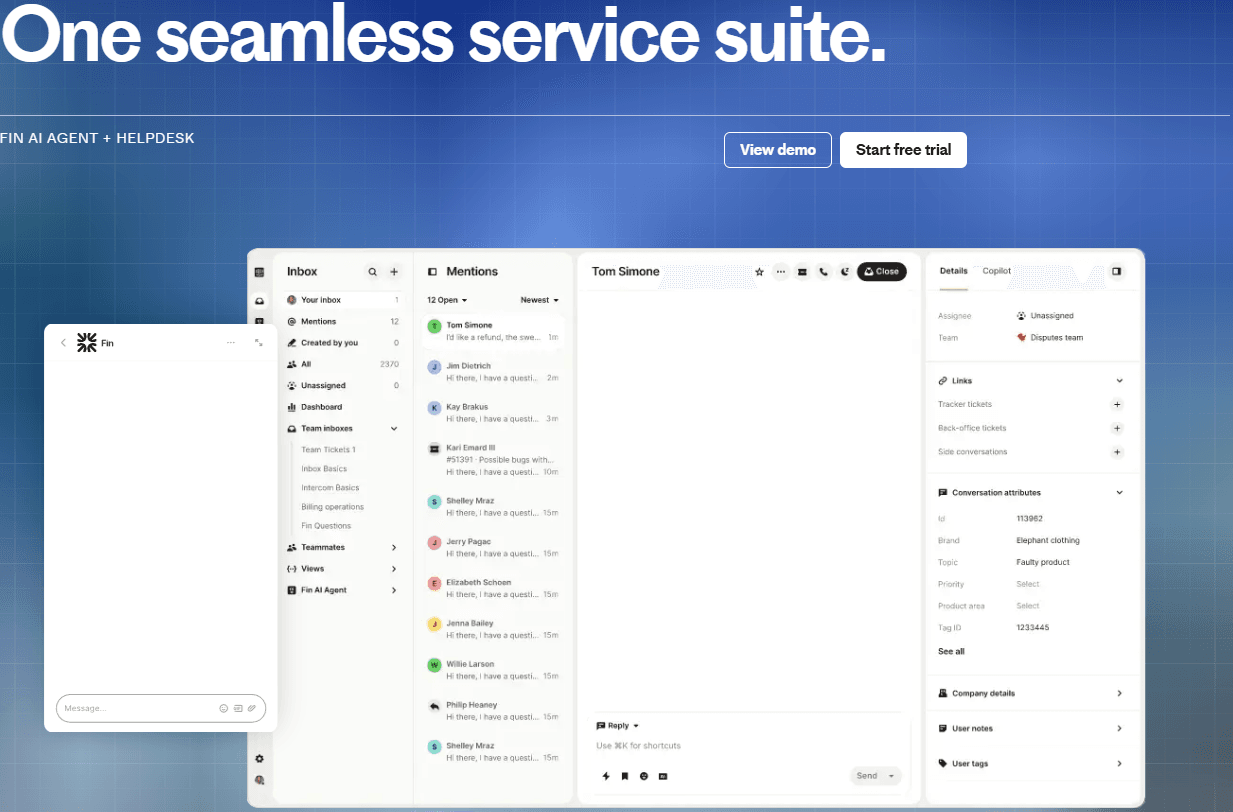Screen dimensions: 1233x812
Task: Click the lightning bolt icon in reply composer
Action: tap(606, 776)
